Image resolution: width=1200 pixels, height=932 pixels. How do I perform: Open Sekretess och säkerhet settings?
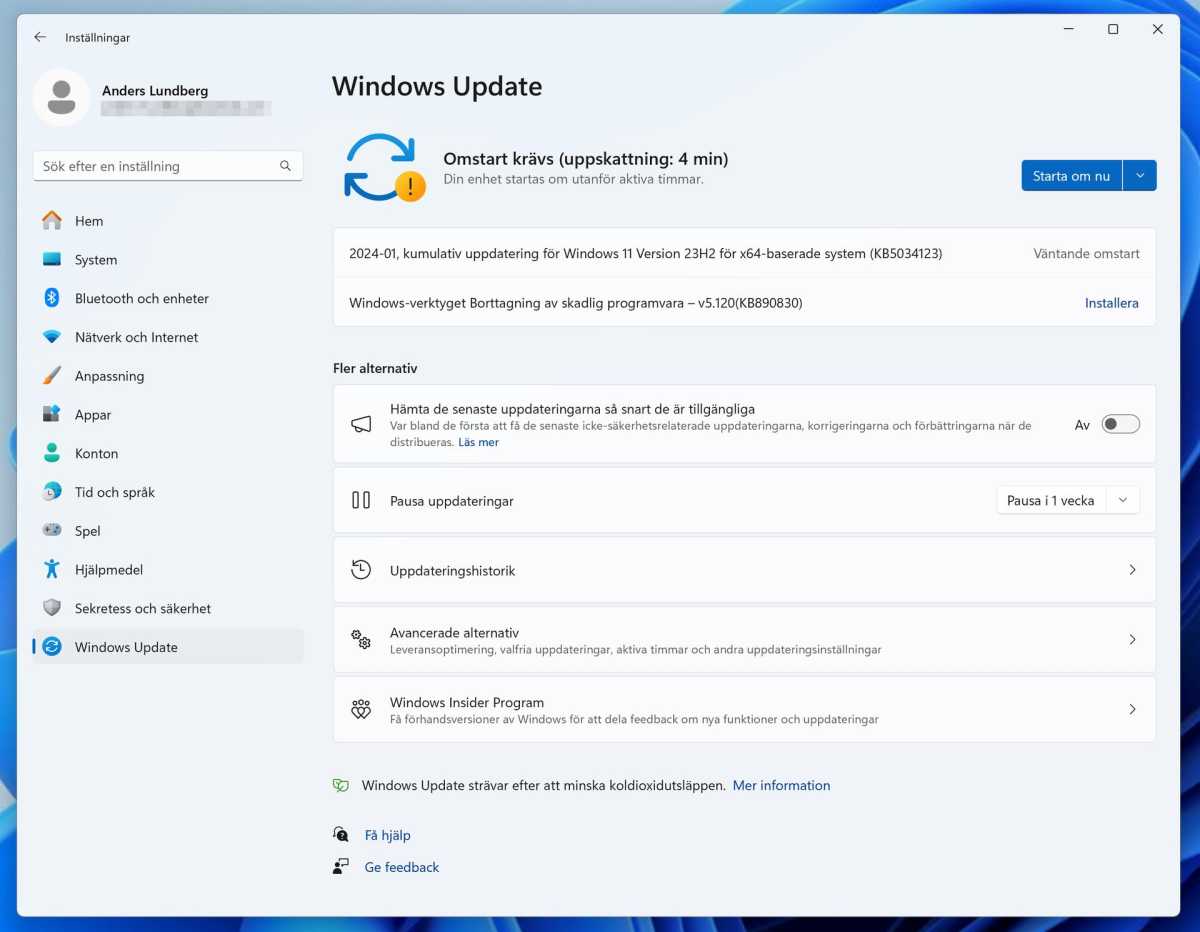pyautogui.click(x=168, y=608)
